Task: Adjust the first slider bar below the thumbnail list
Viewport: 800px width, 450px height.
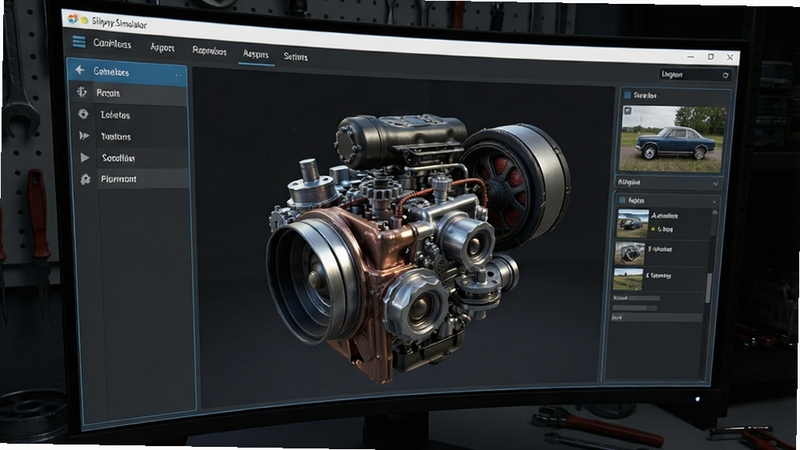Action: coord(636,298)
